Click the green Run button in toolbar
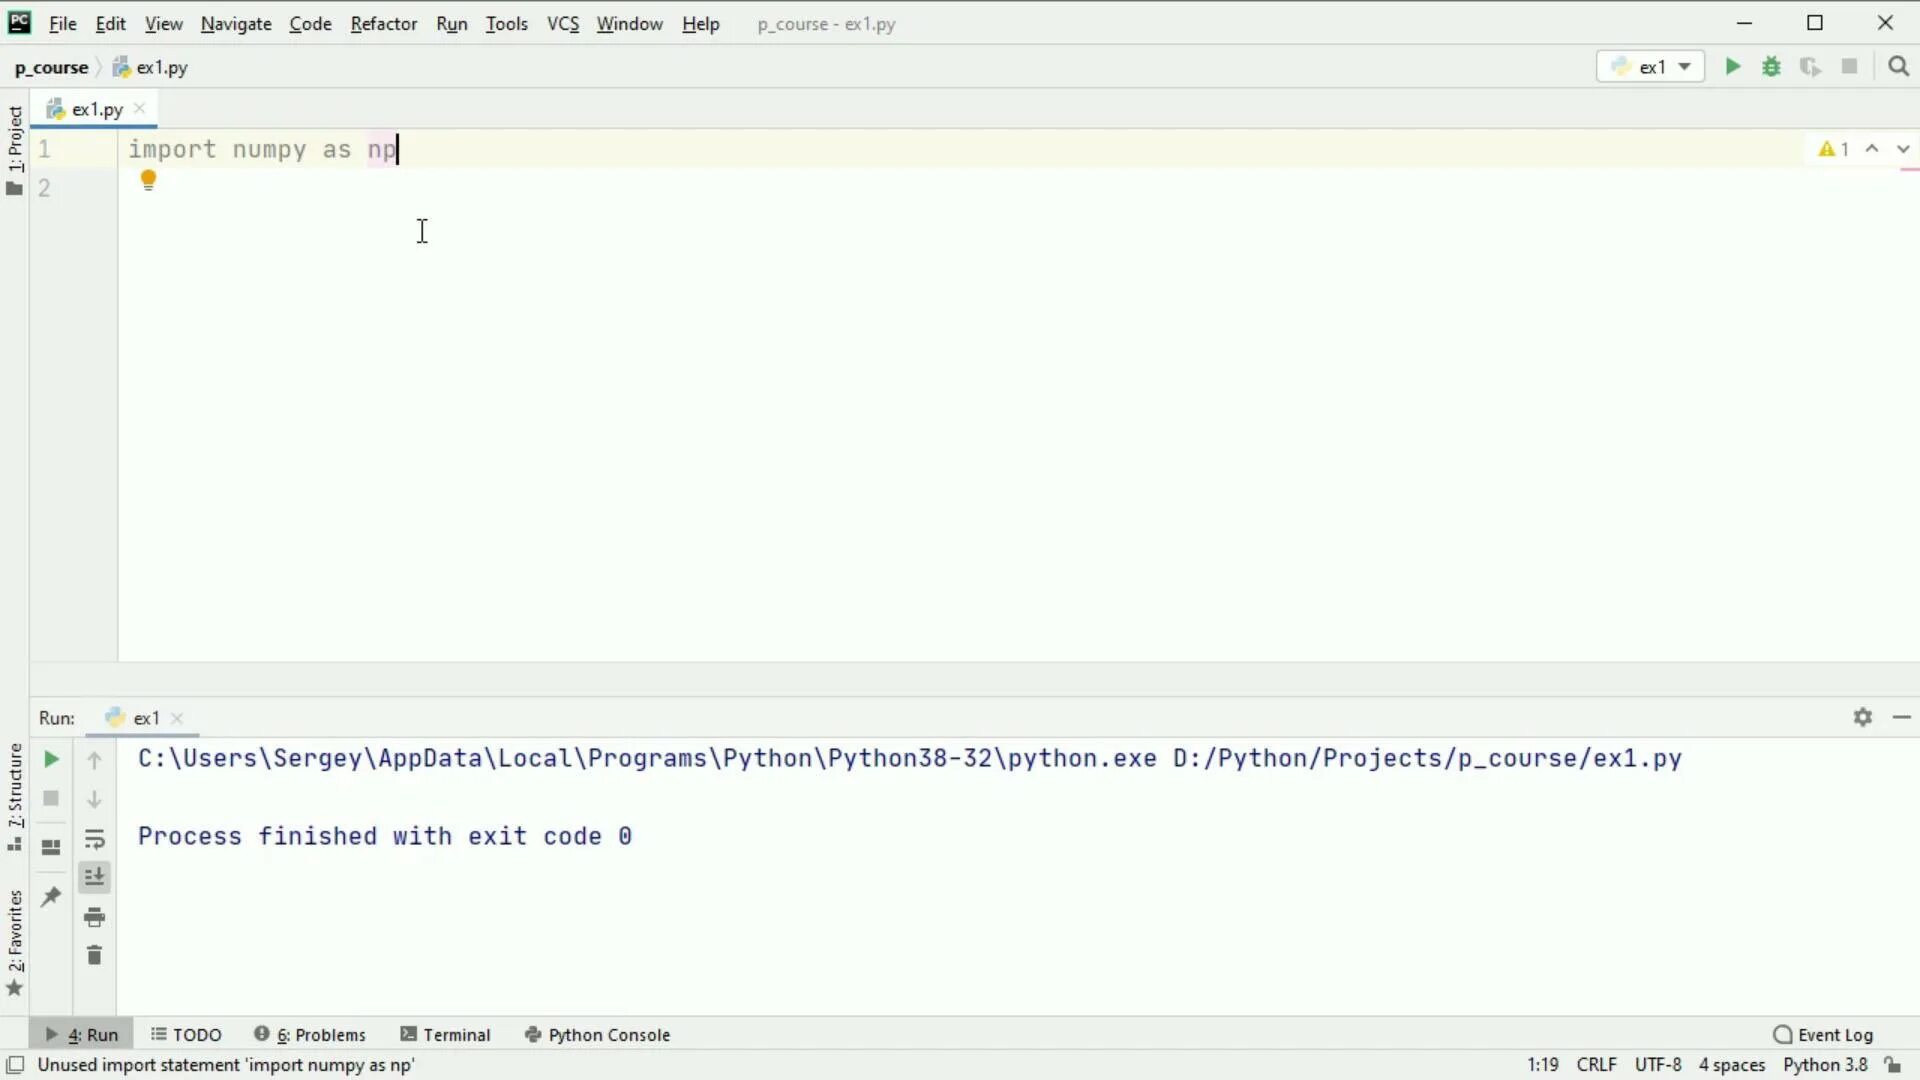Viewport: 1920px width, 1080px height. click(1732, 67)
